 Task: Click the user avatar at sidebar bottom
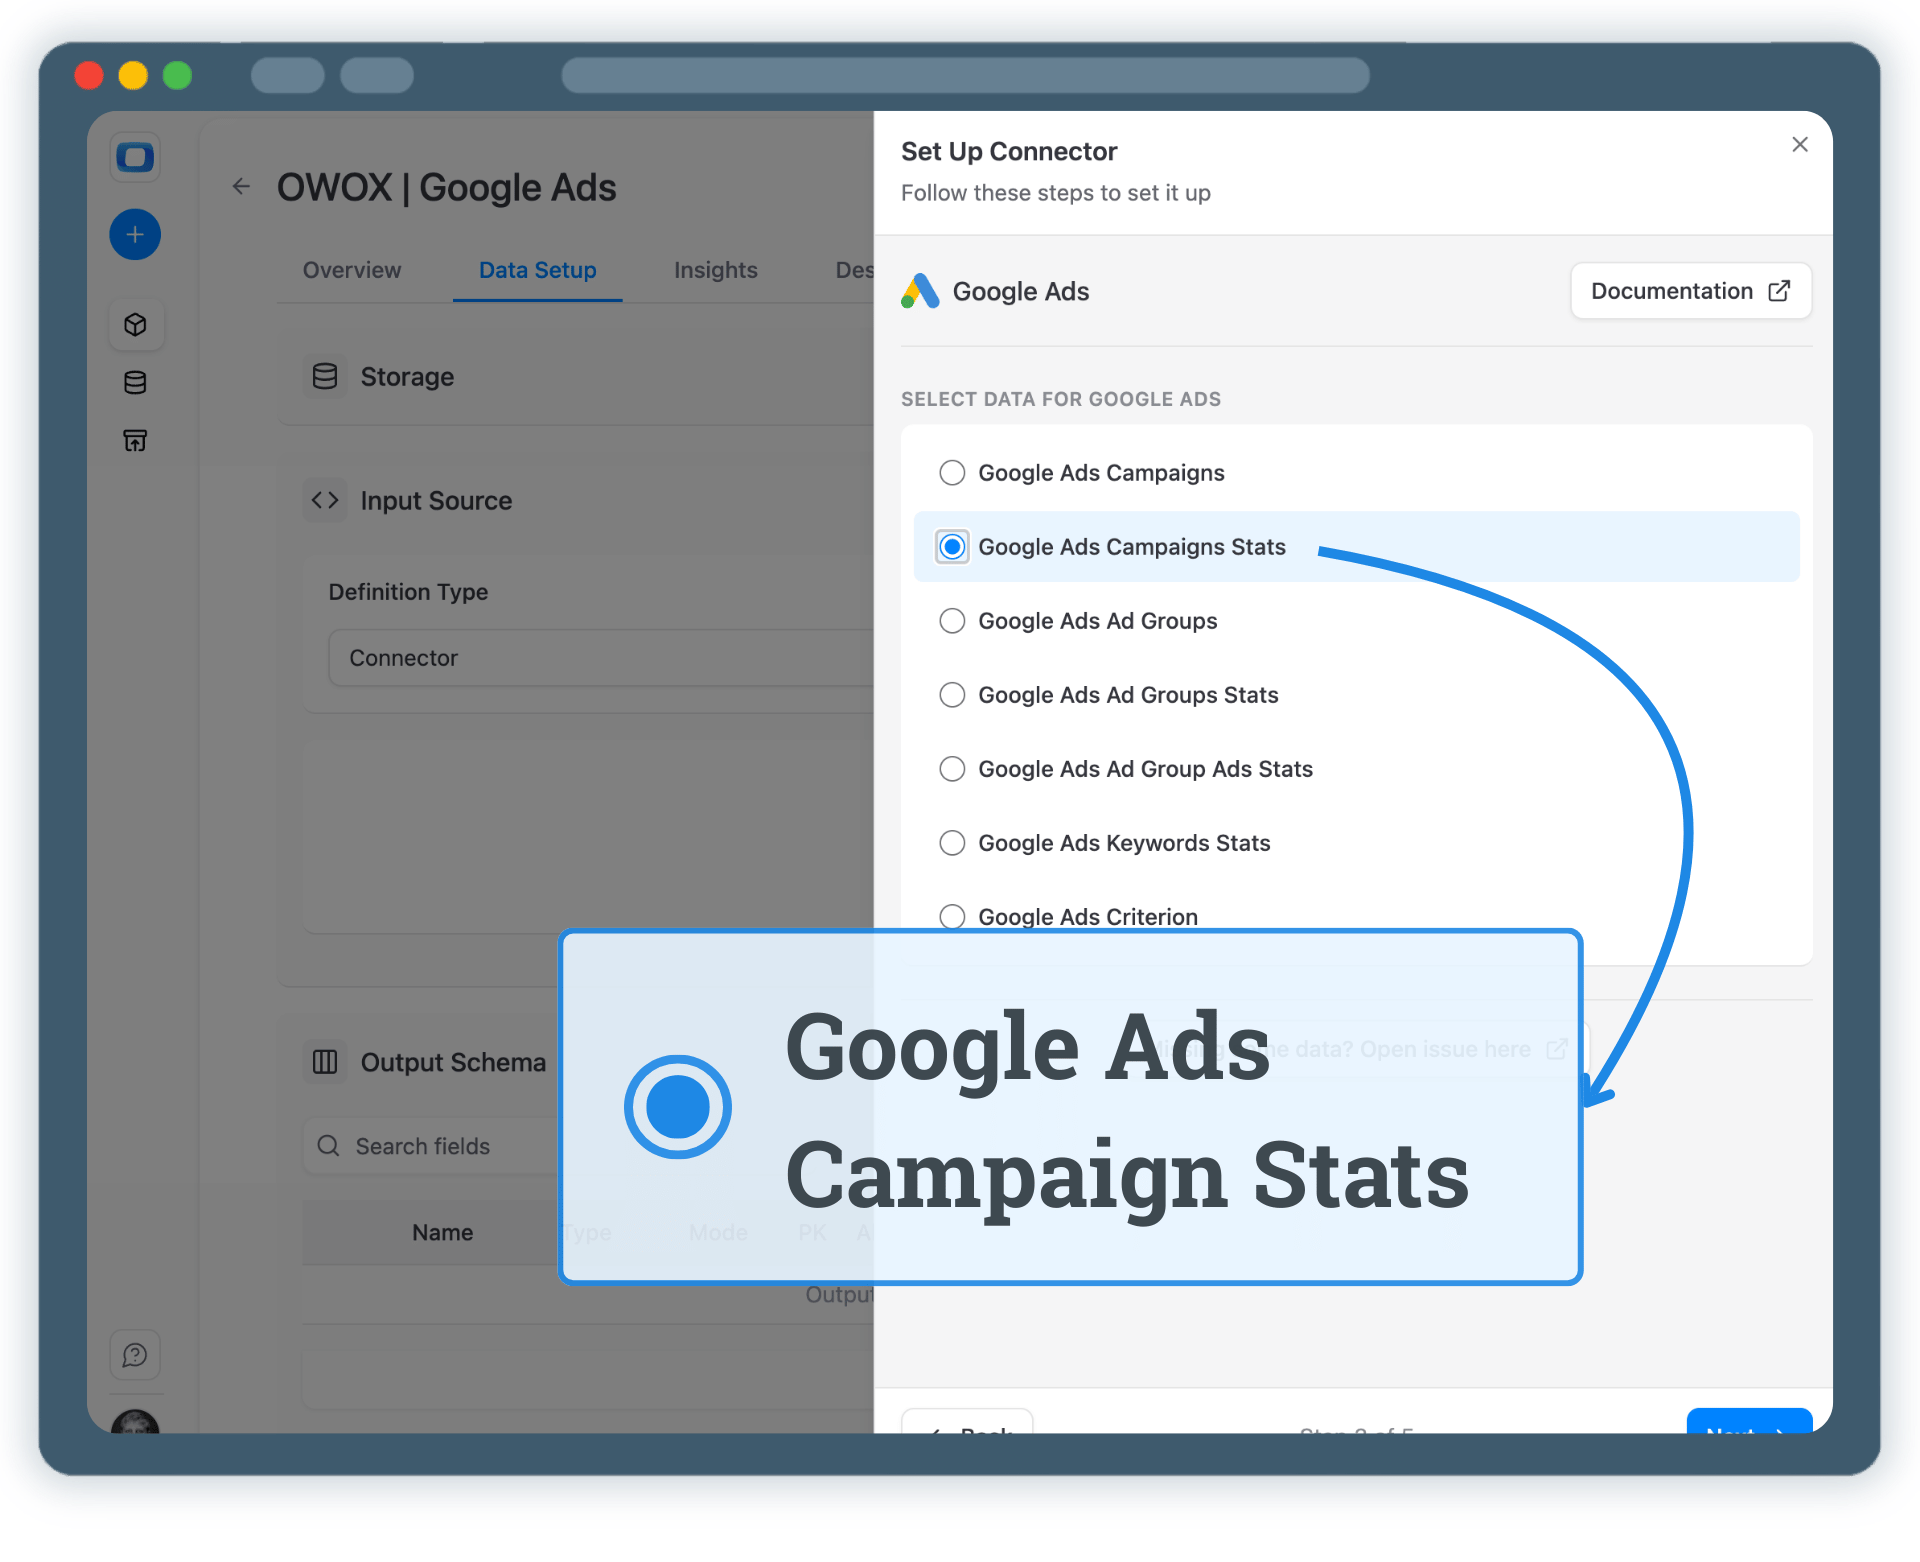135,1423
